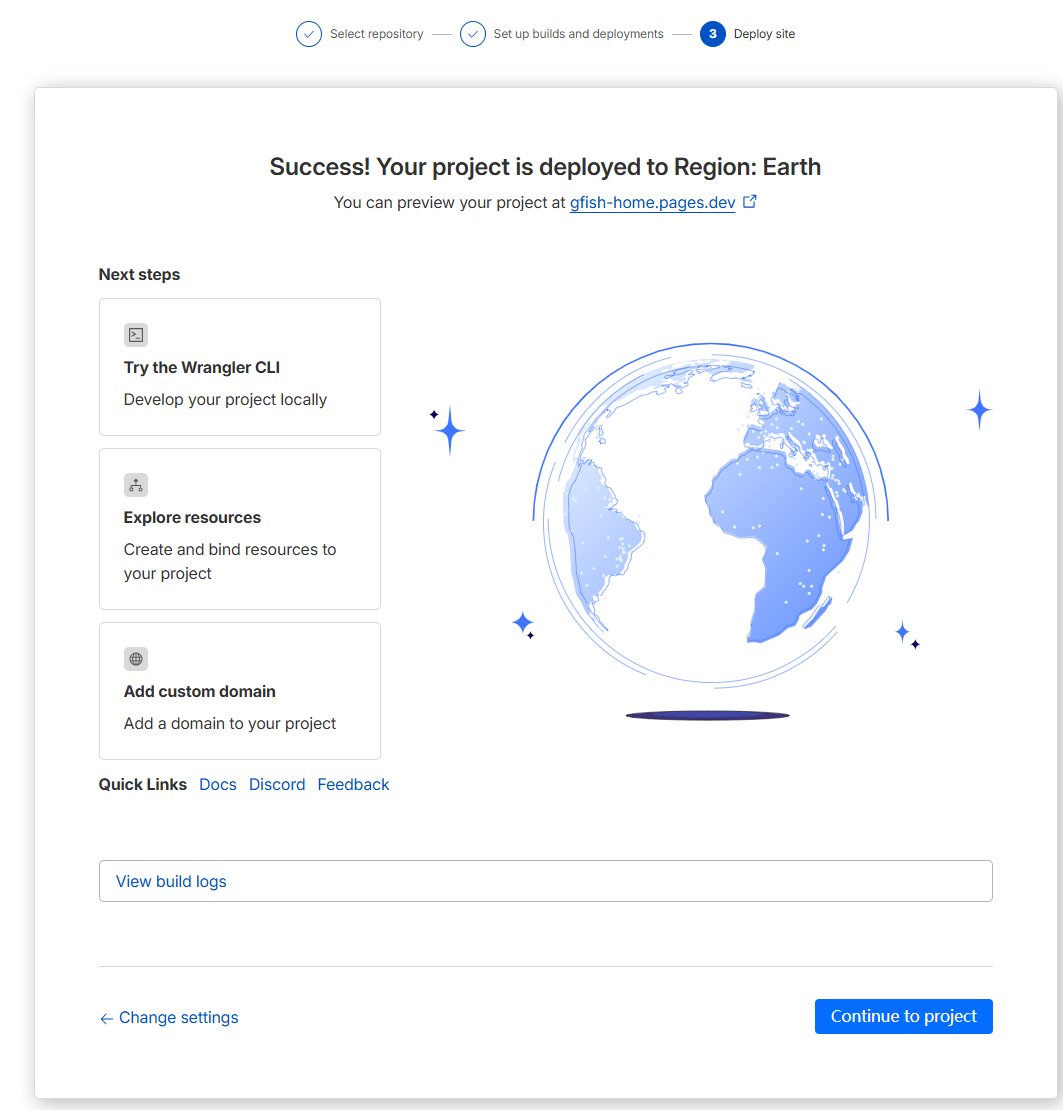Click the terminal icon for Wrangler CLI
This screenshot has width=1063, height=1110.
point(136,335)
